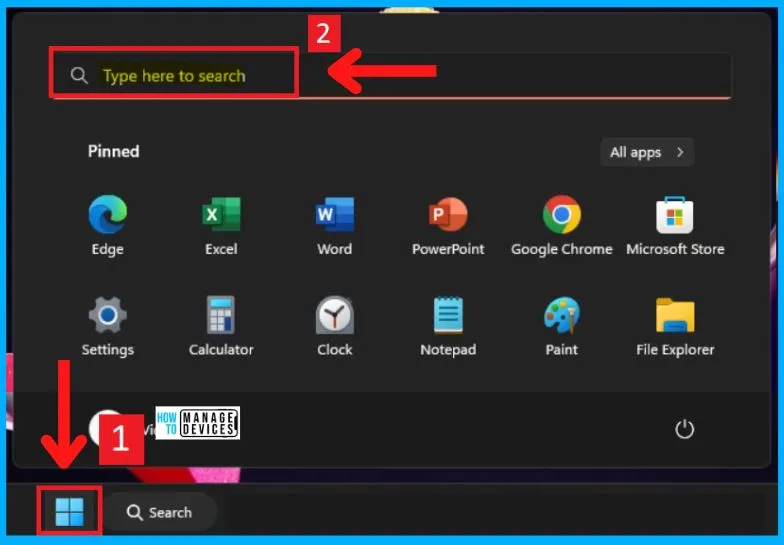Open the user profile avatar menu
This screenshot has height=545, width=784.
(107, 428)
